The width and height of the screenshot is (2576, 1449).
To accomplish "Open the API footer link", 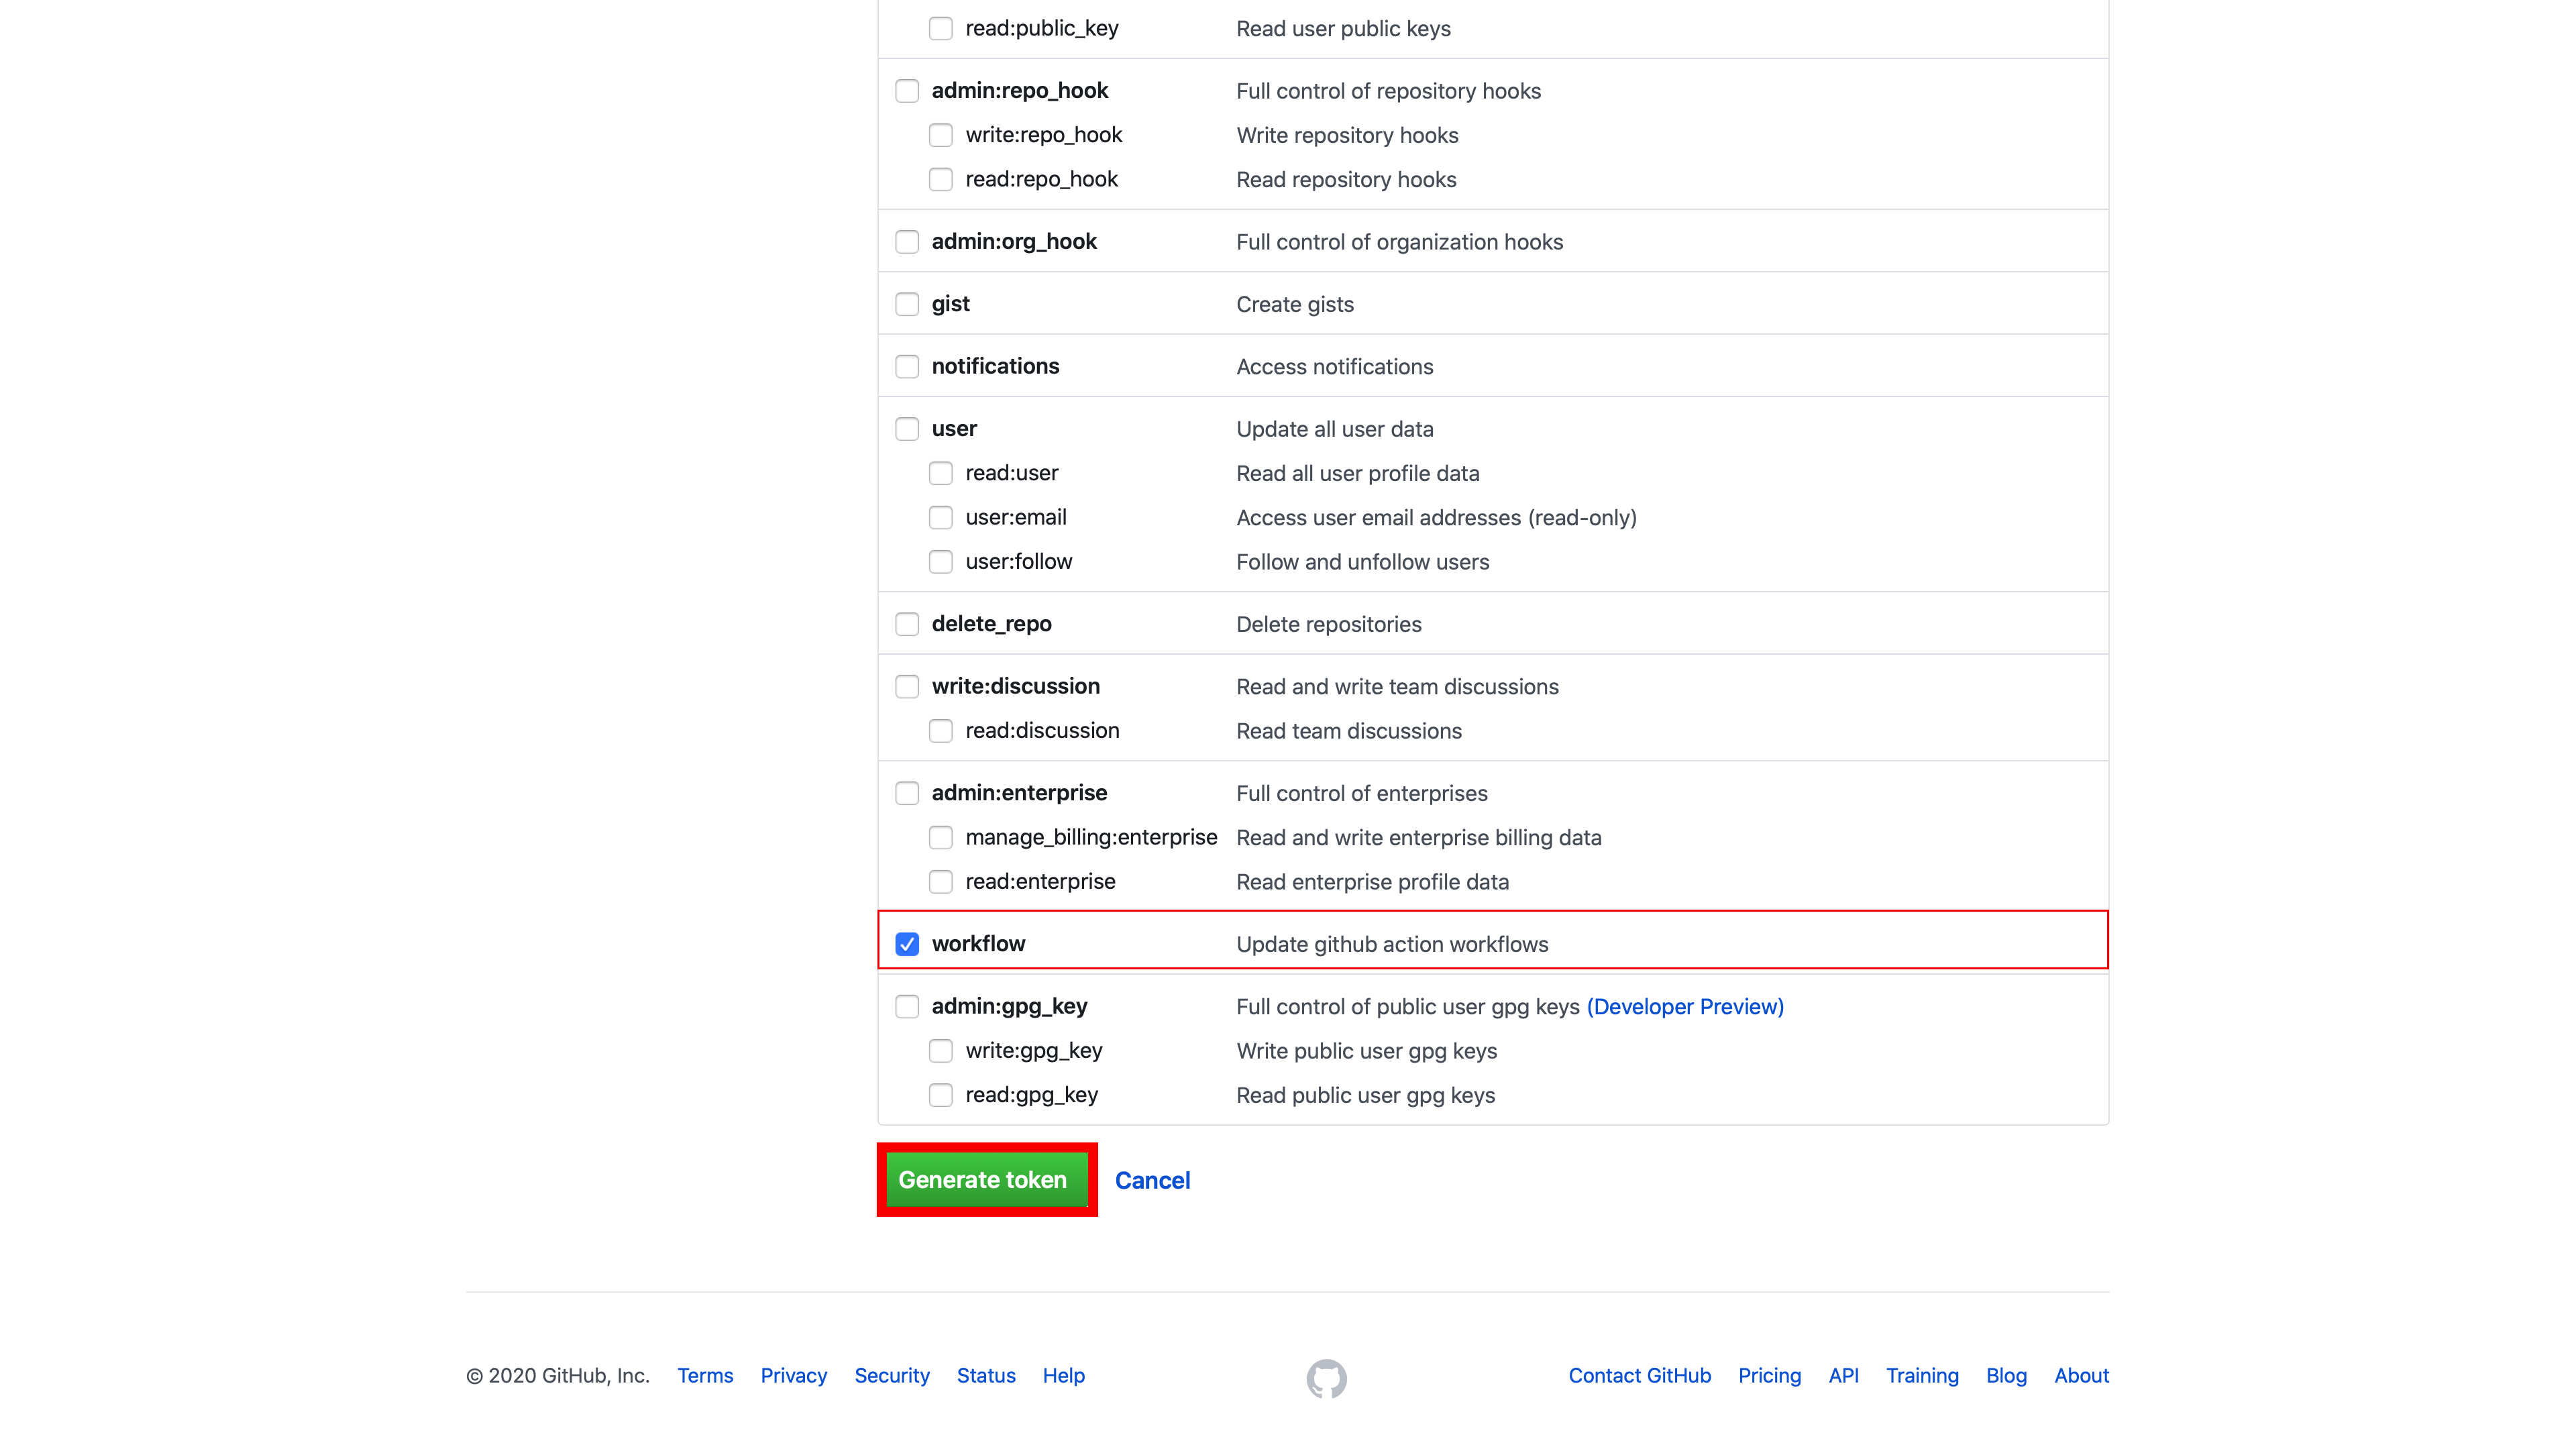I will (x=1843, y=1376).
